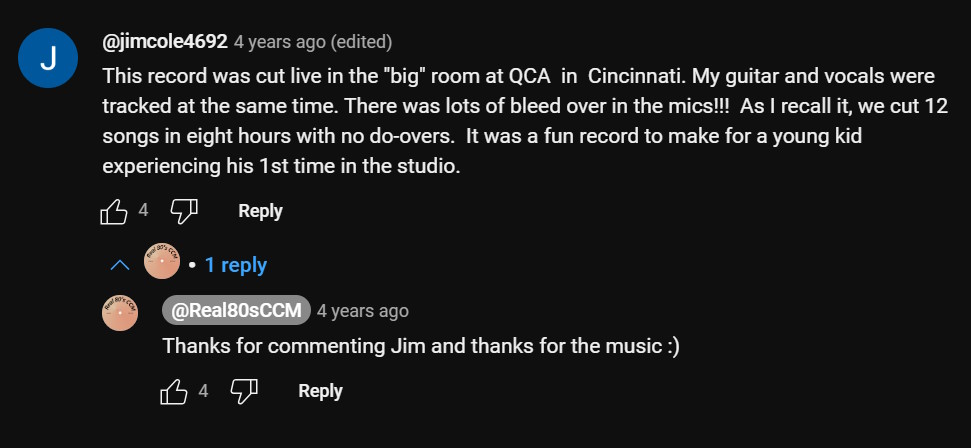Viewport: 971px width, 448px height.
Task: Open the blue J profile avatar
Action: click(48, 59)
